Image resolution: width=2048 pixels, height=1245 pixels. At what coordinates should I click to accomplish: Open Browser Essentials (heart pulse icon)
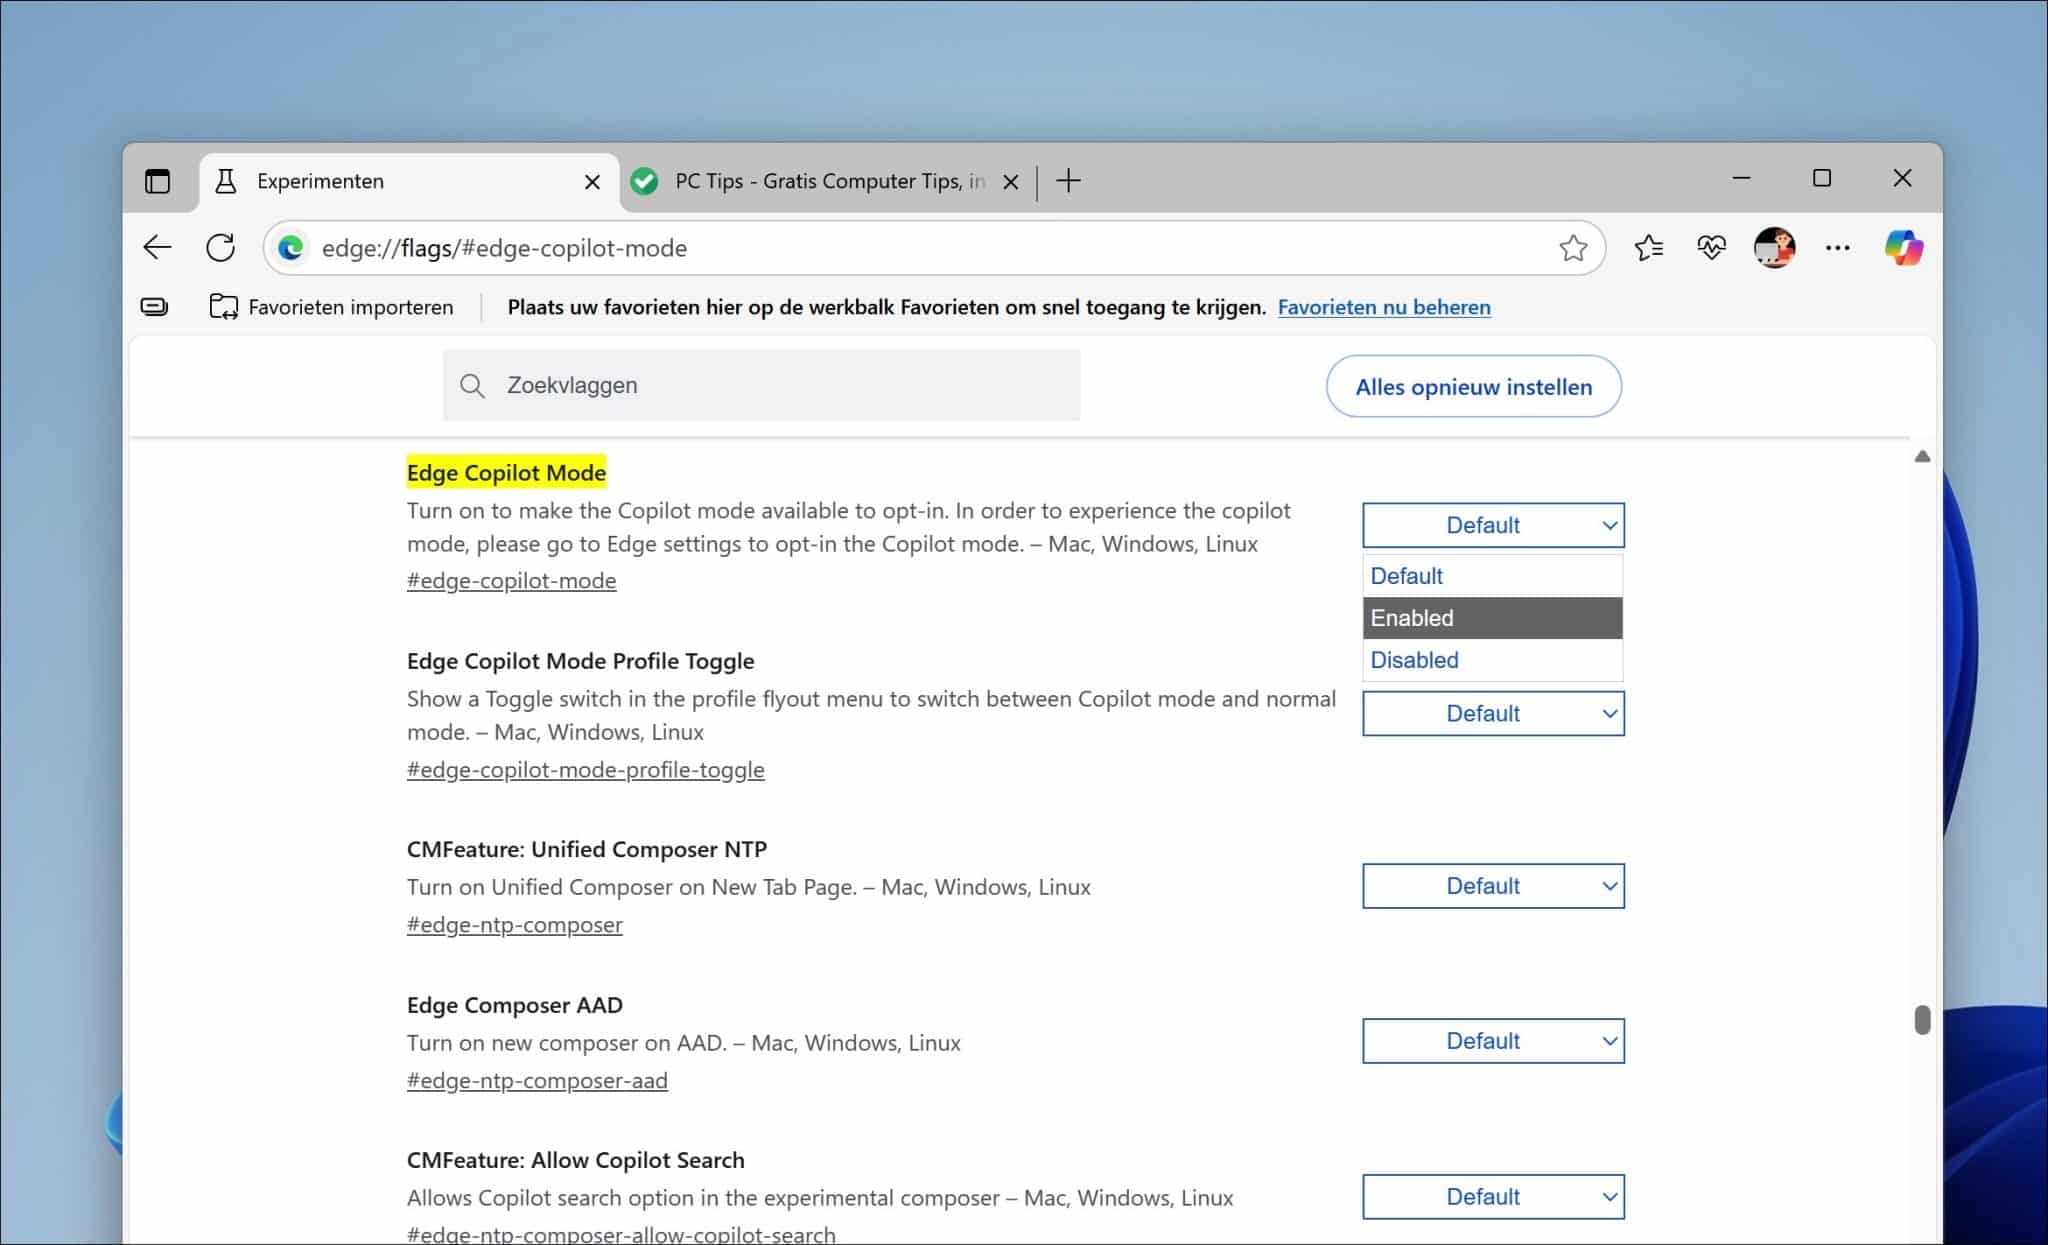pos(1711,247)
